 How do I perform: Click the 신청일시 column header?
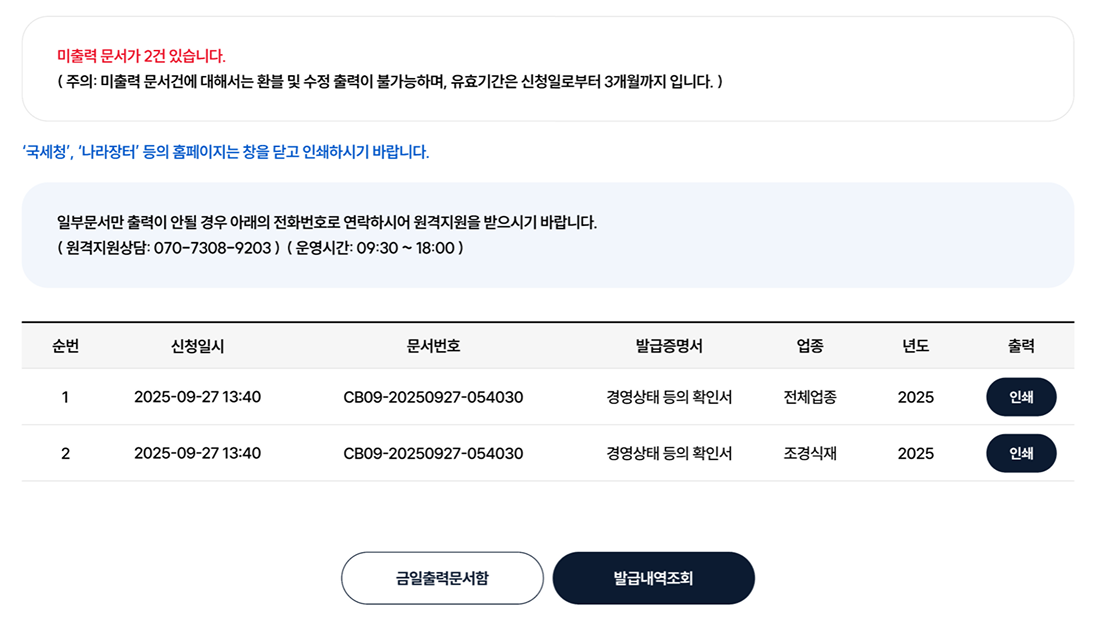pyautogui.click(x=197, y=346)
